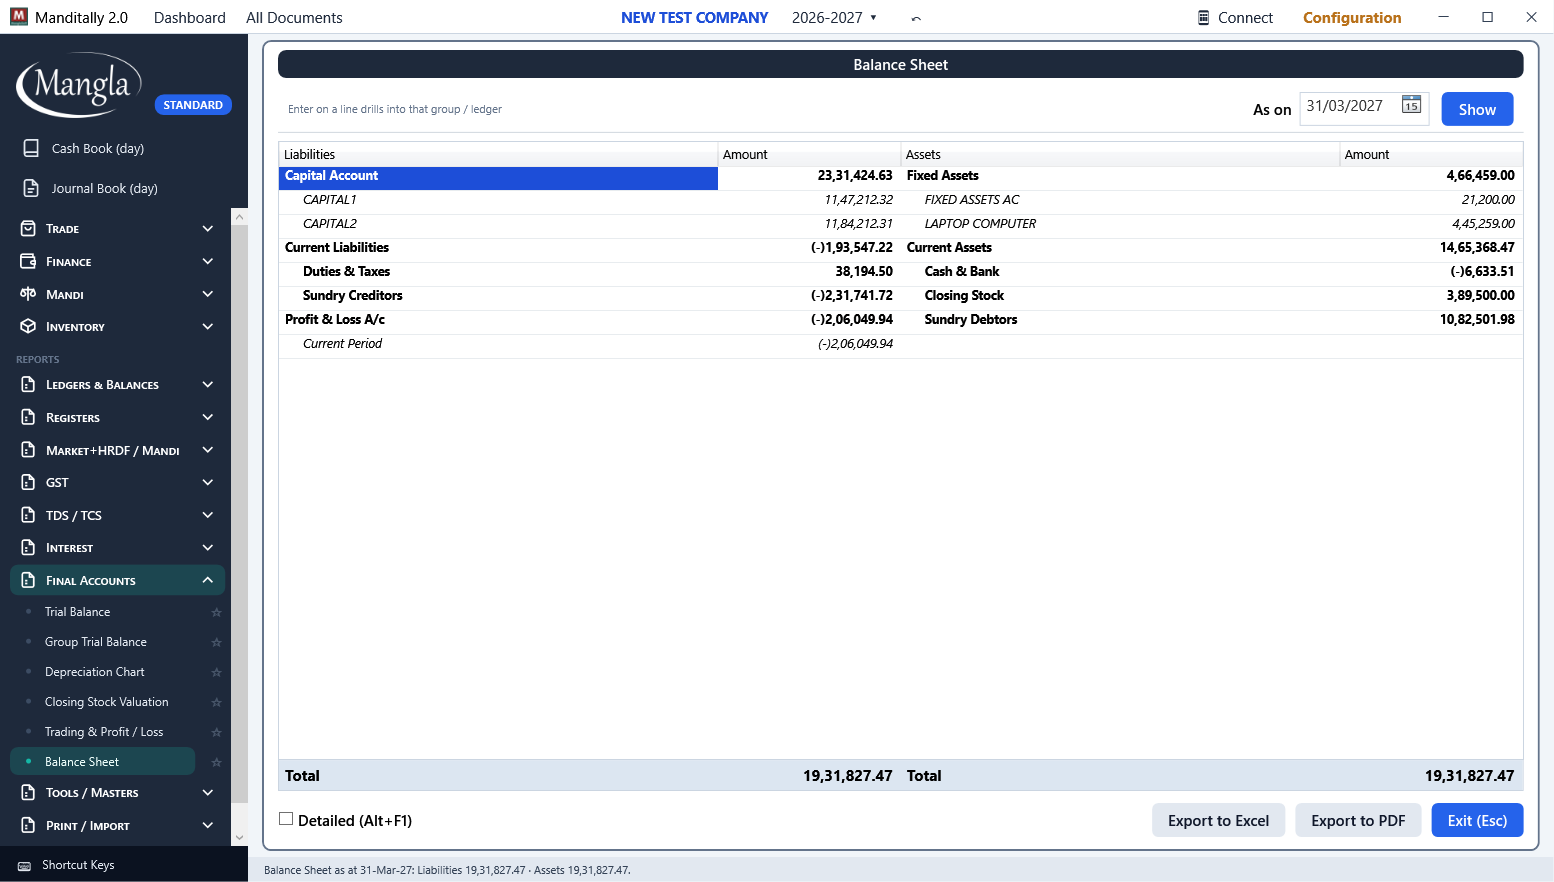The image size is (1554, 882).
Task: Click the Mandi scales icon
Action: (x=28, y=294)
